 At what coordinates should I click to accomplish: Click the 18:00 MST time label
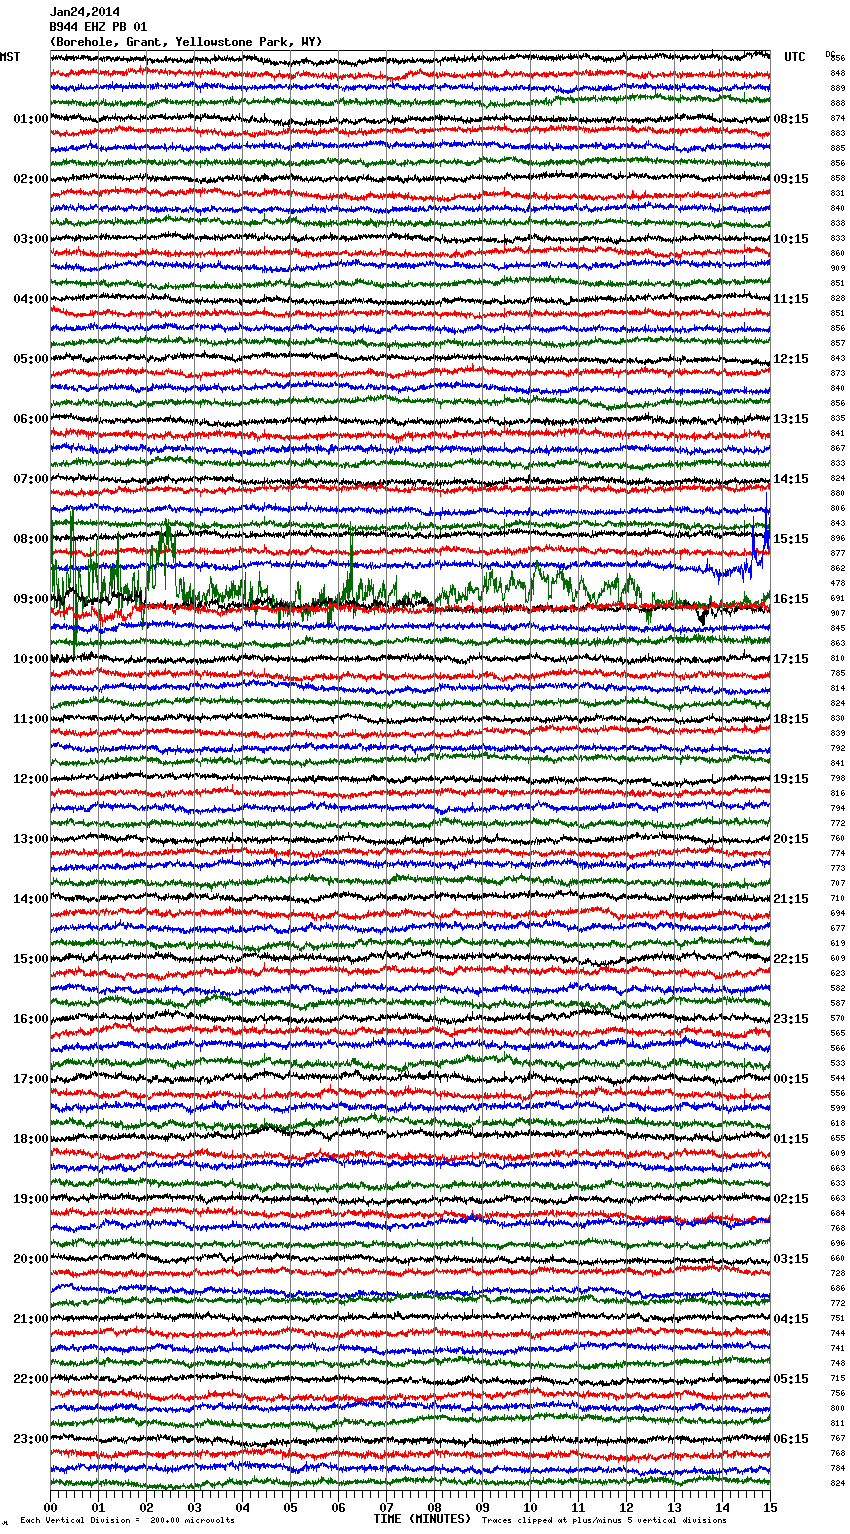tap(31, 1139)
